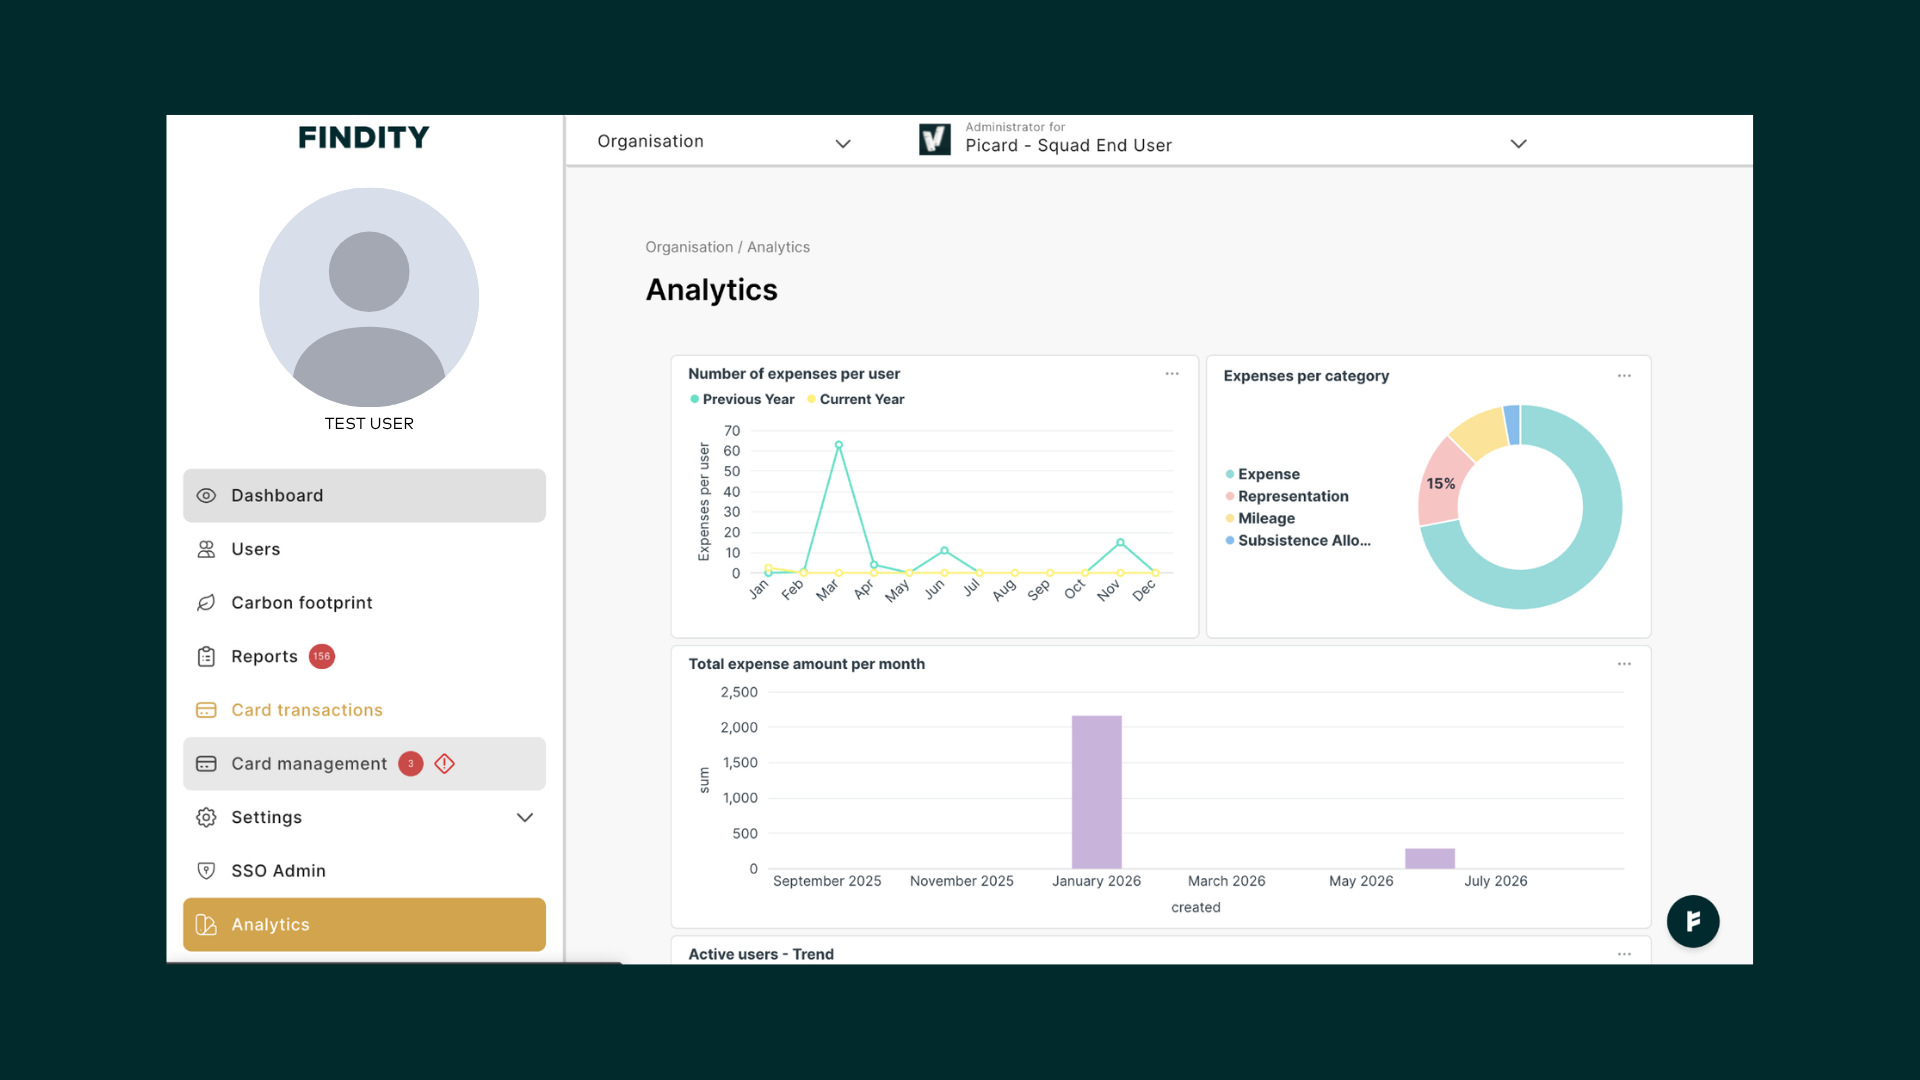
Task: Open the Administrator for Picard dropdown
Action: point(1225,140)
